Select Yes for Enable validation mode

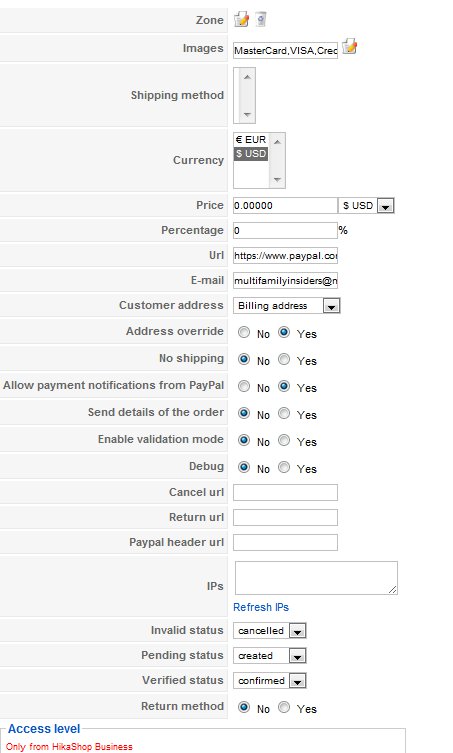click(x=284, y=440)
